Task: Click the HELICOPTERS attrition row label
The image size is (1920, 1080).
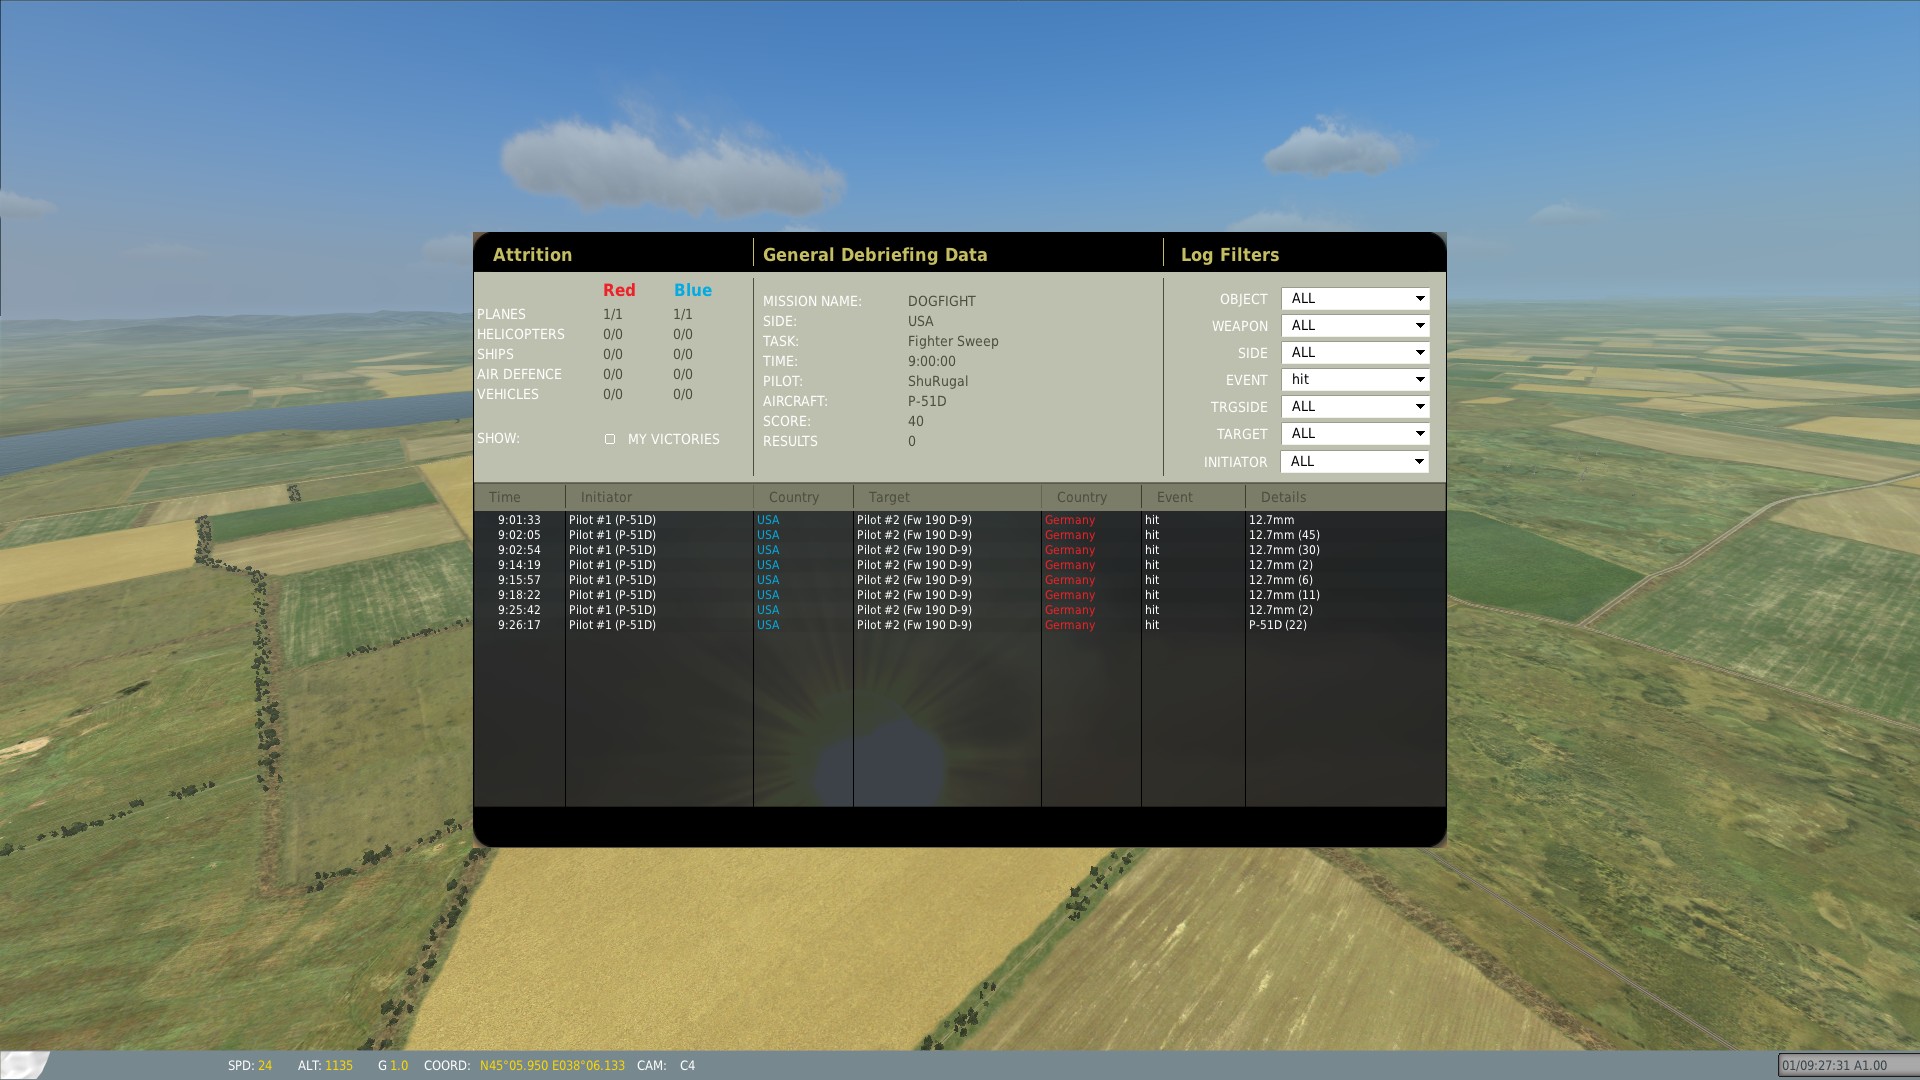Action: click(x=521, y=334)
